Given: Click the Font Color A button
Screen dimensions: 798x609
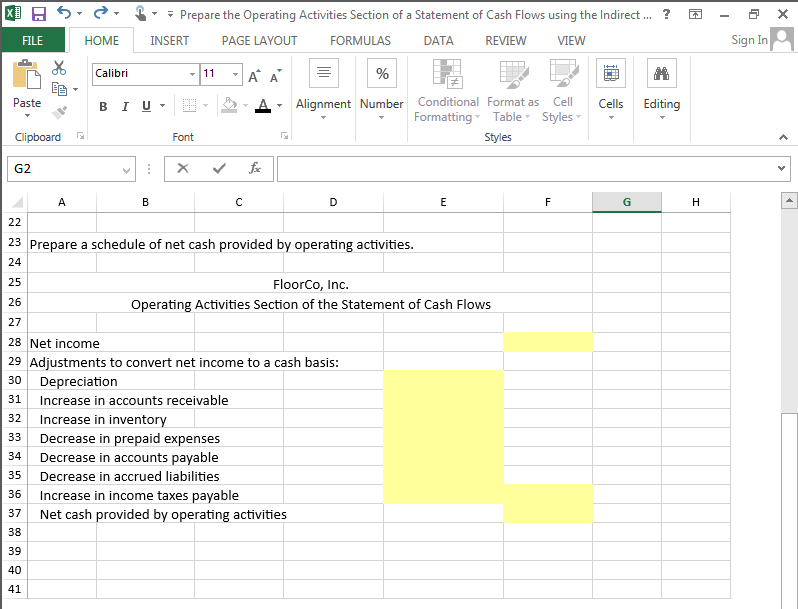Looking at the screenshot, I should 263,106.
